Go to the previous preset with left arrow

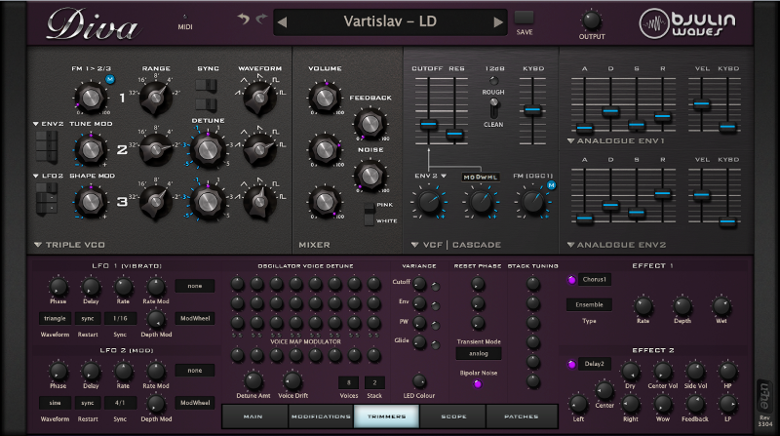[282, 21]
